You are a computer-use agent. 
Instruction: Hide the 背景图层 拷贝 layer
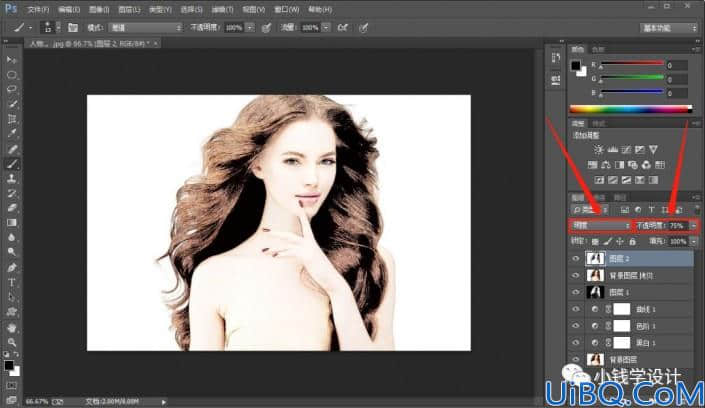(576, 275)
